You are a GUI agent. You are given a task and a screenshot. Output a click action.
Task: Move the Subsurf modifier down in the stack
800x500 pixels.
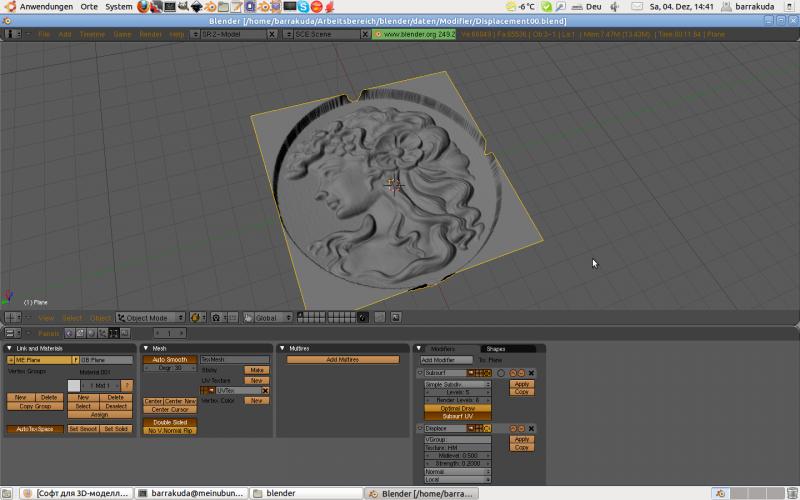(521, 373)
